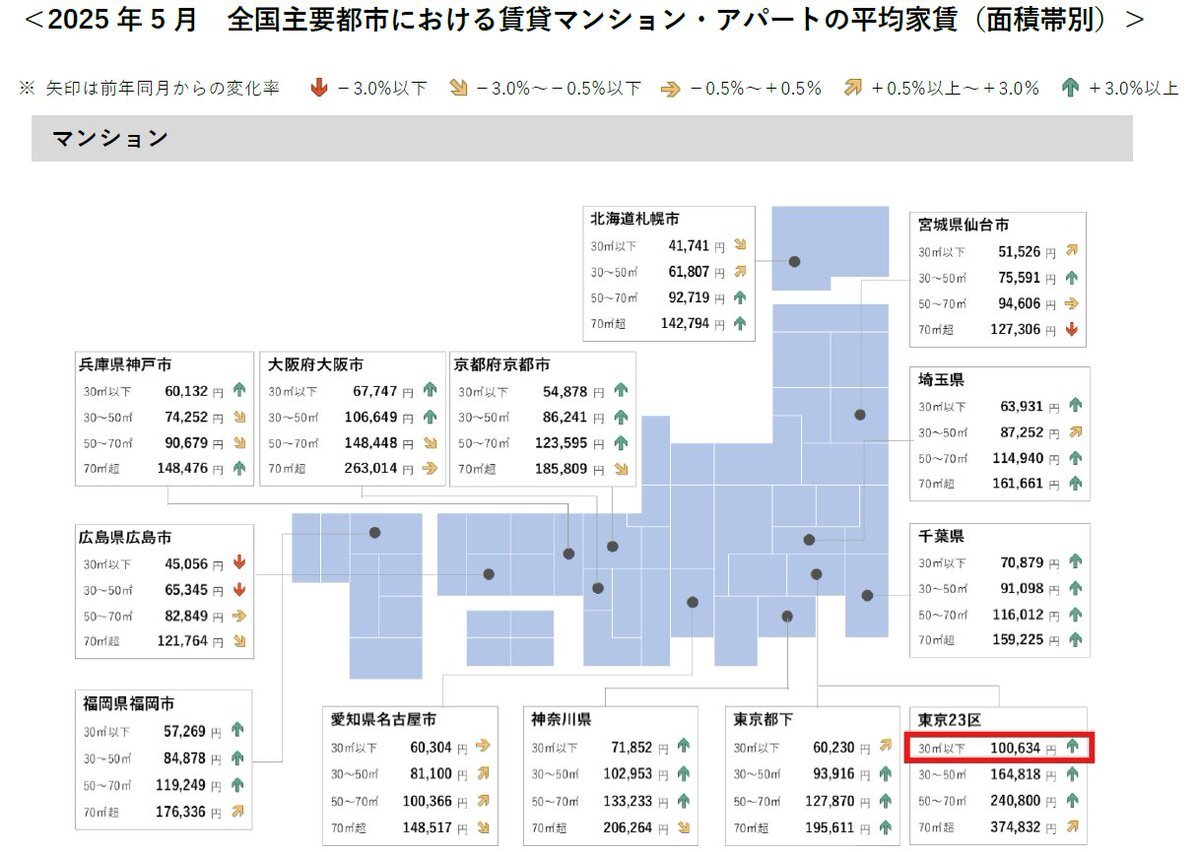Screen dimensions: 1200x852
Task: Click the trend arrow beside Saitama's 87,252 円
Action: [1075, 432]
